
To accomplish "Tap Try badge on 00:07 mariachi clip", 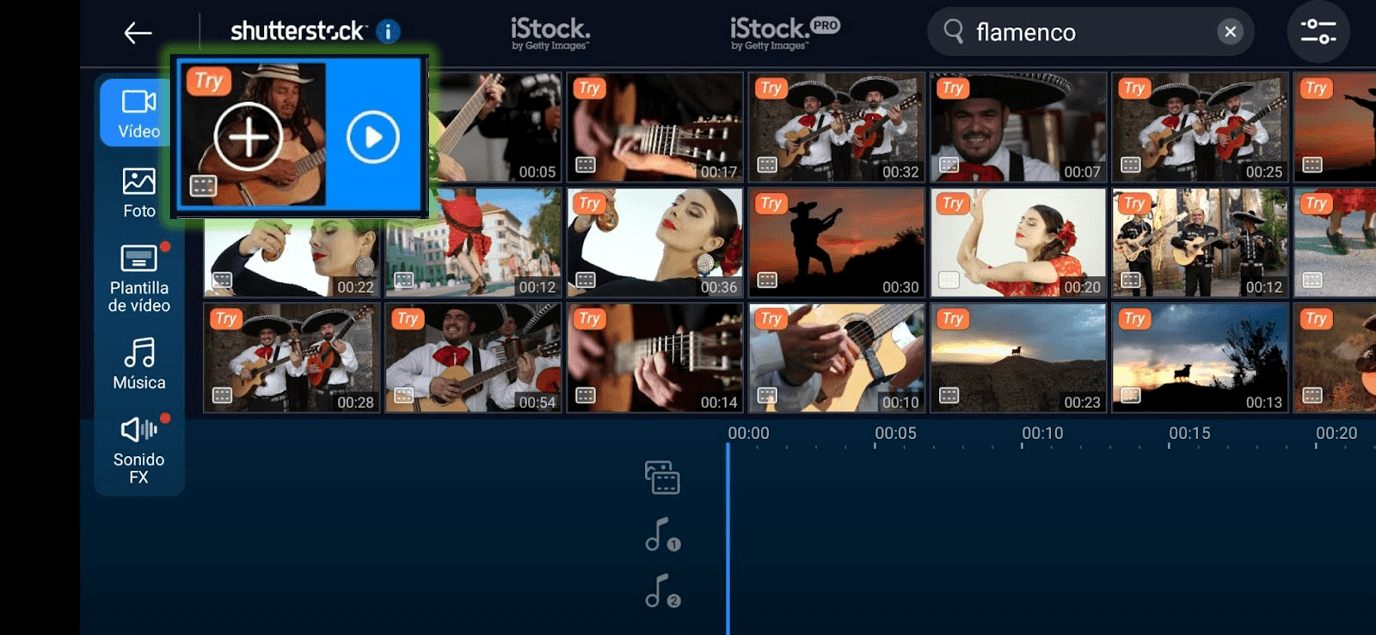I will coord(952,88).
